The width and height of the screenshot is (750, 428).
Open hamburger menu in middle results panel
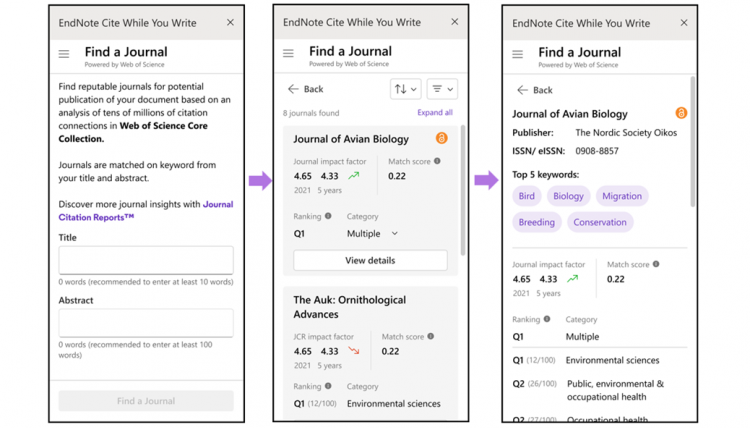point(288,53)
